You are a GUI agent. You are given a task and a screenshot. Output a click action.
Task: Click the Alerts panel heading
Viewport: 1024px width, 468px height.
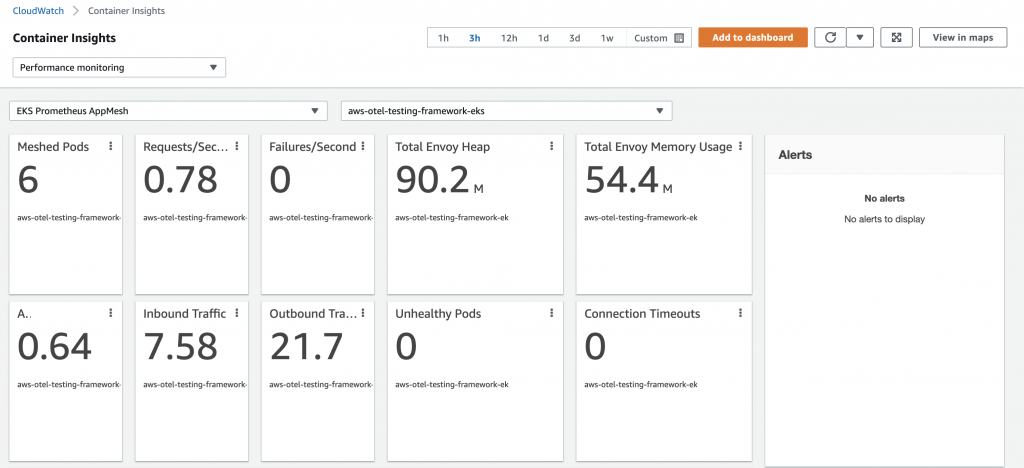[x=795, y=155]
